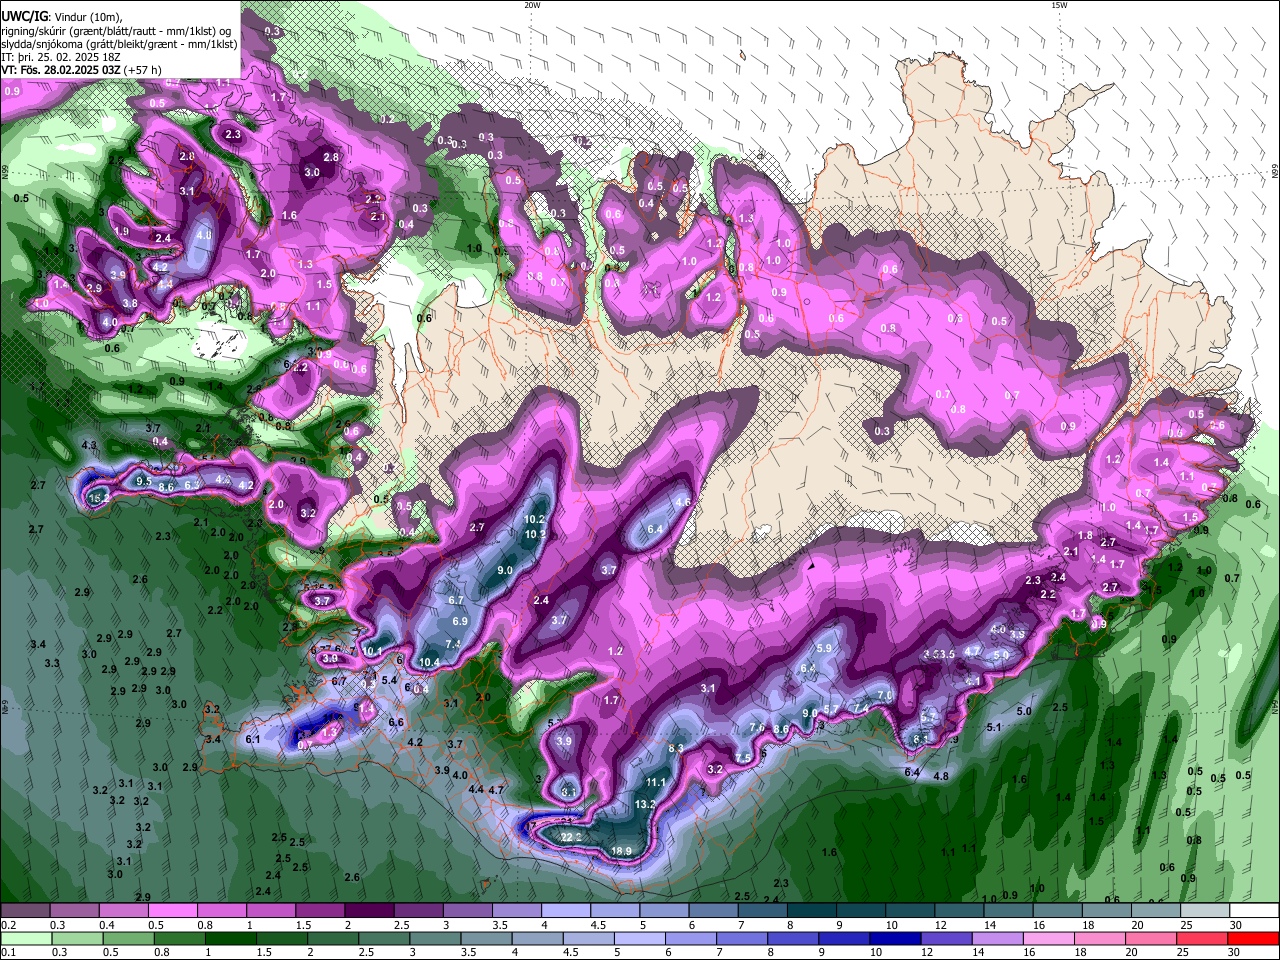Click the 8.3 precipitation value
The image size is (1280, 960).
[x=676, y=748]
